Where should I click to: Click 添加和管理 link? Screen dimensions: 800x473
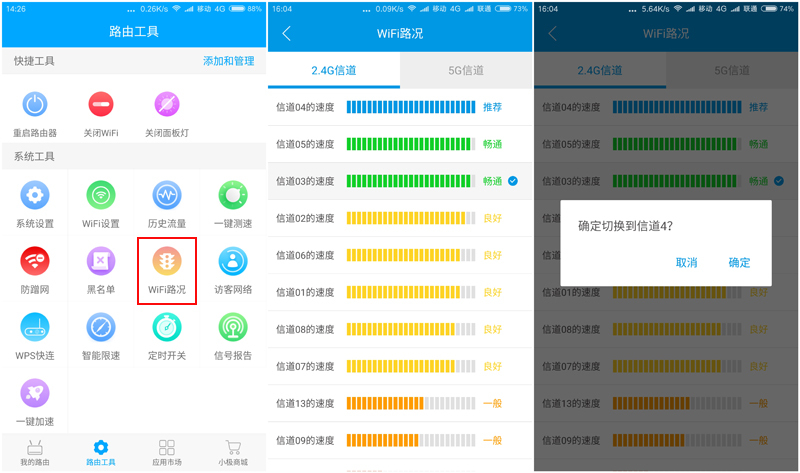228,61
